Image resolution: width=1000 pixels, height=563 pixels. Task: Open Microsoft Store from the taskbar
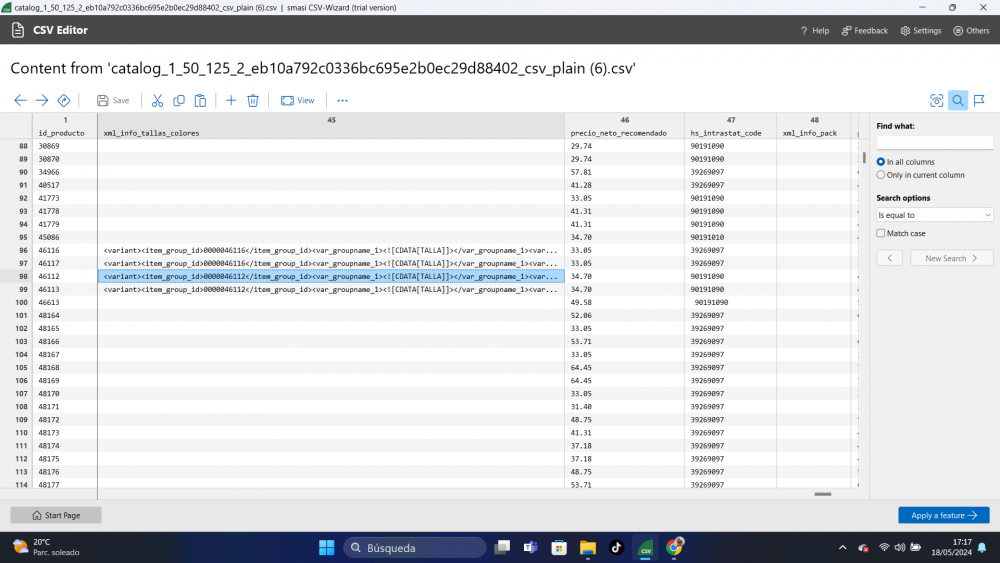click(559, 548)
